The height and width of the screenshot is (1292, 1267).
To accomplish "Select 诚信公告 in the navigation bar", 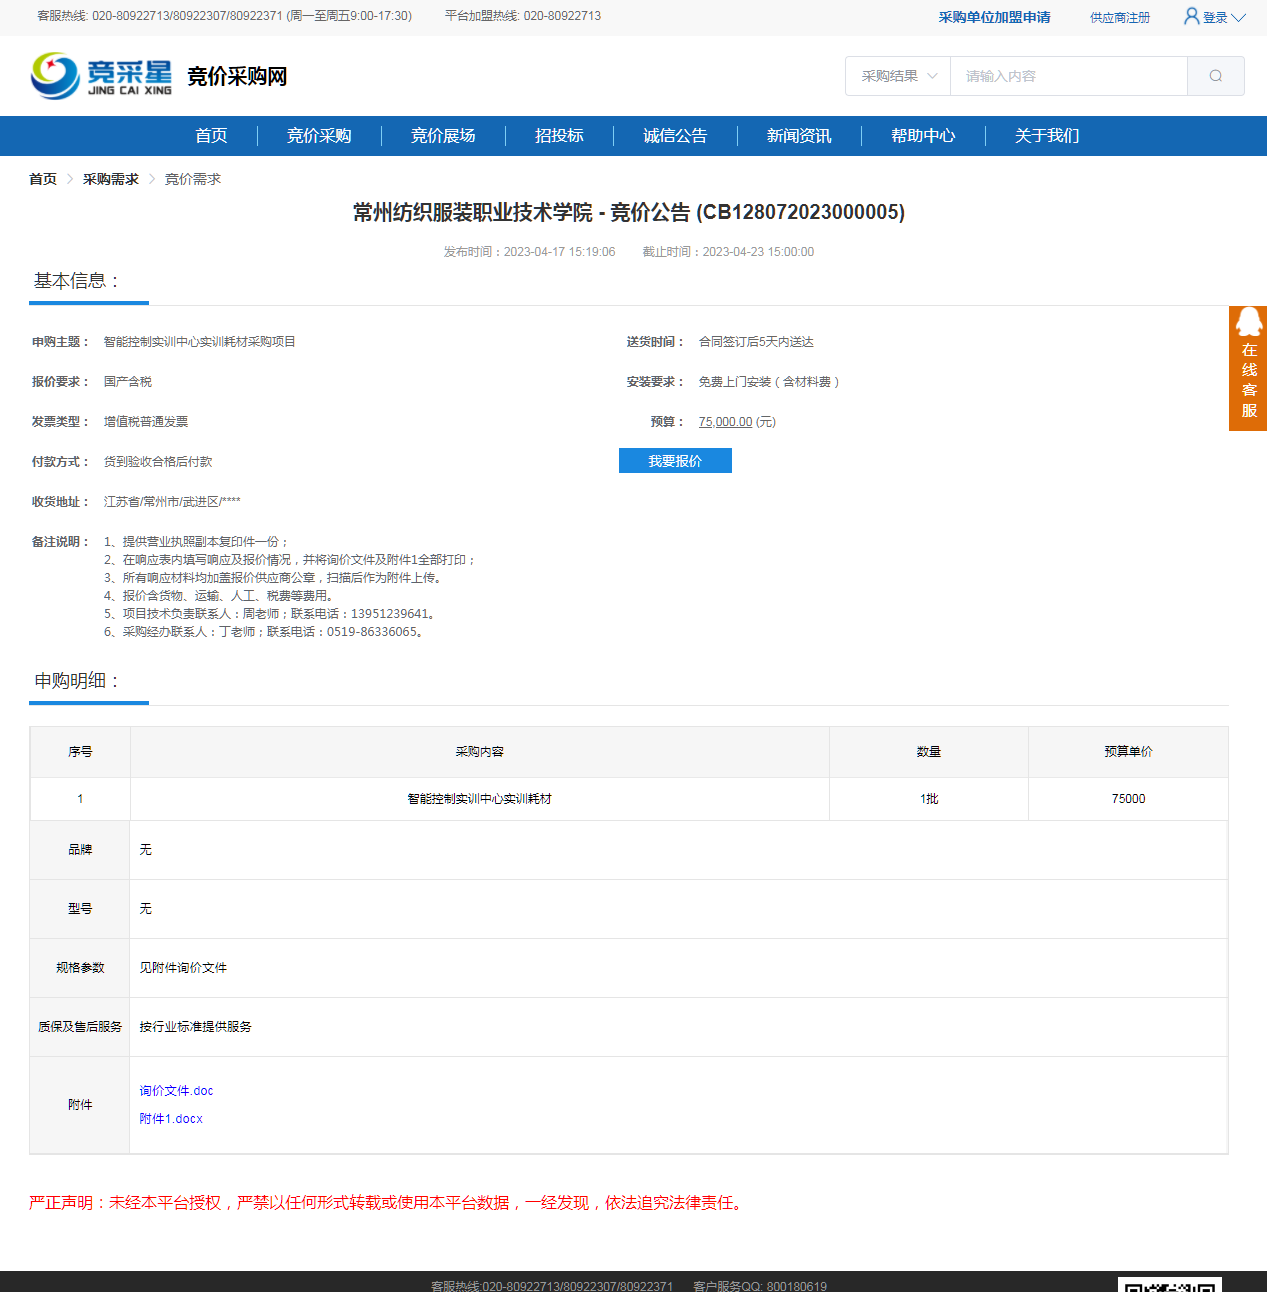I will (675, 136).
